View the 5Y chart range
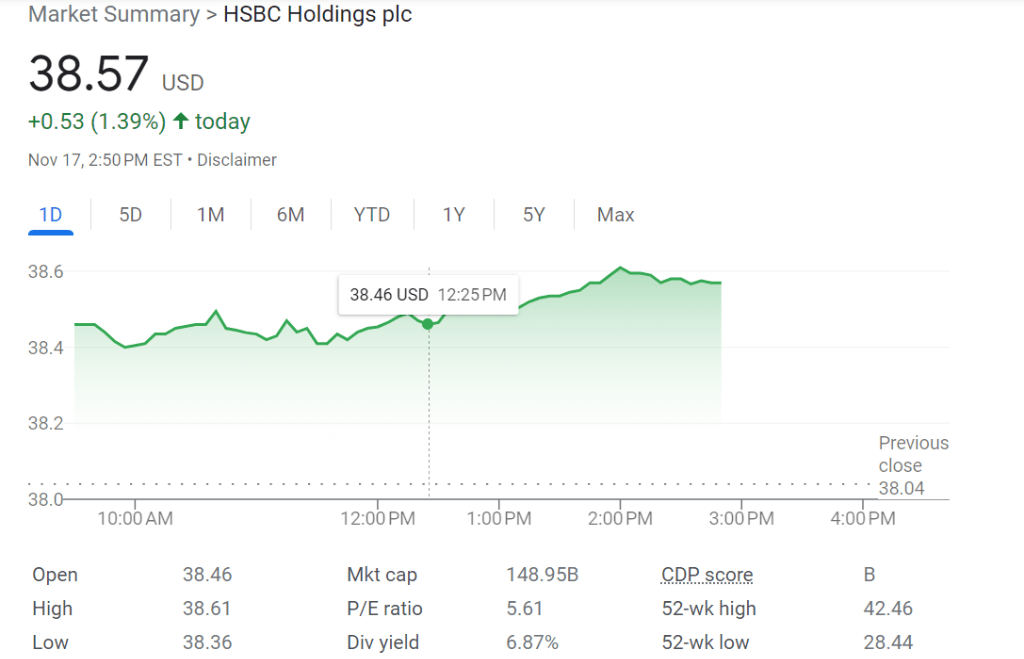 (534, 215)
